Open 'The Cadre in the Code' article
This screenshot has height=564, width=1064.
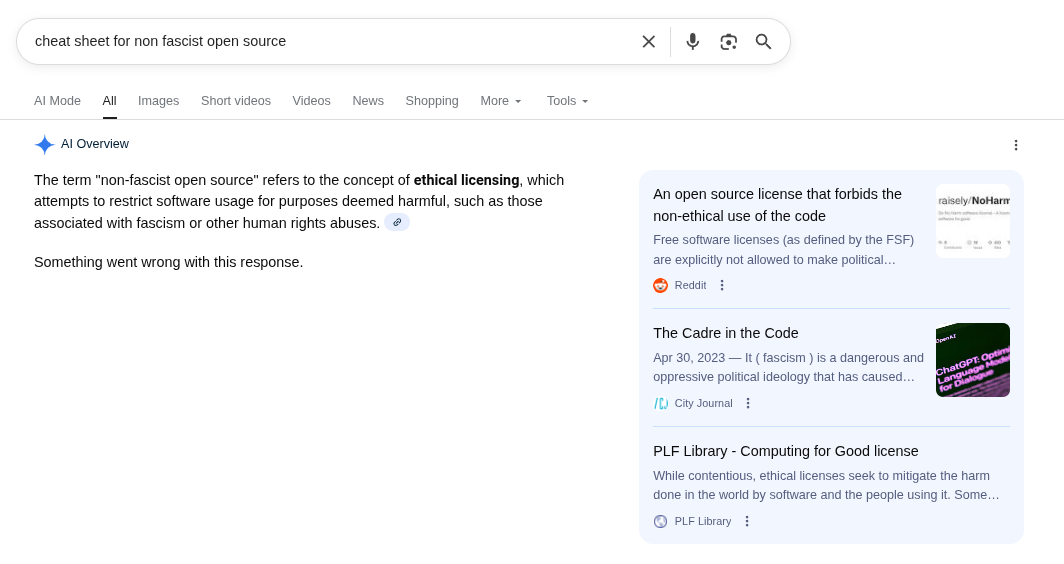tap(725, 333)
